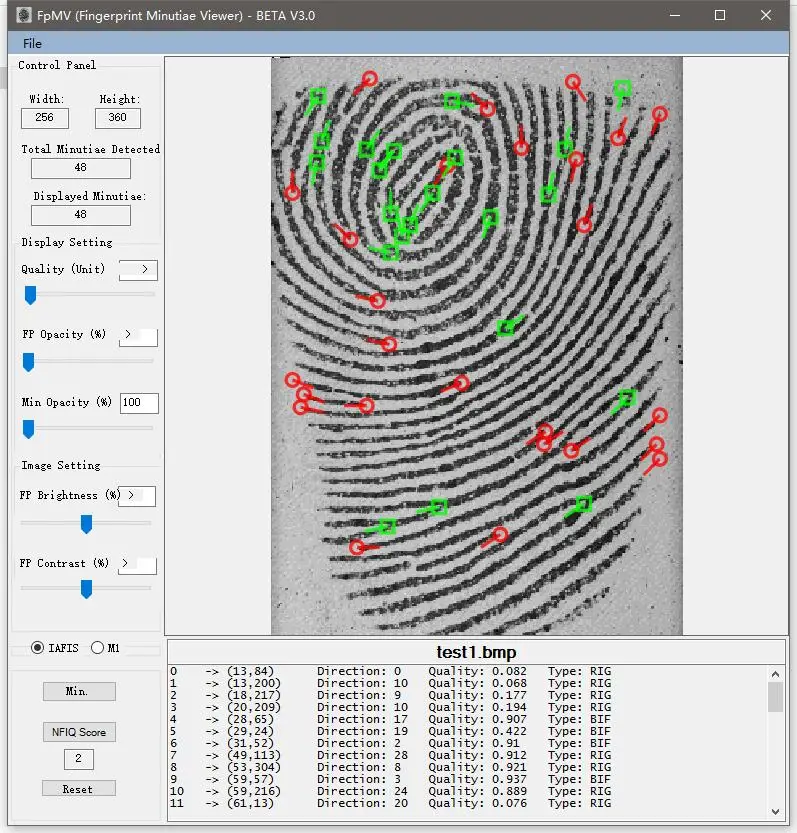Click the bottom-most red circle minutia marker
The height and width of the screenshot is (833, 797).
click(x=357, y=547)
